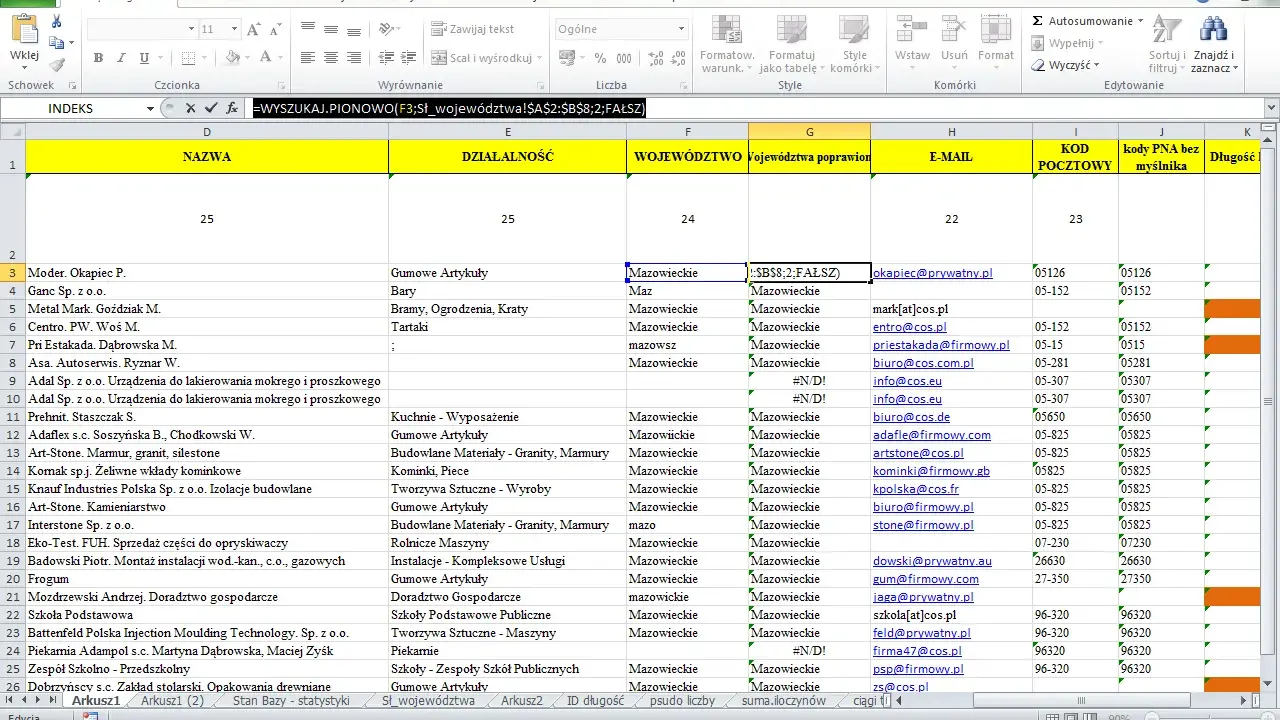
Task: Open Sortuj i filtruj tool
Action: 1166,44
